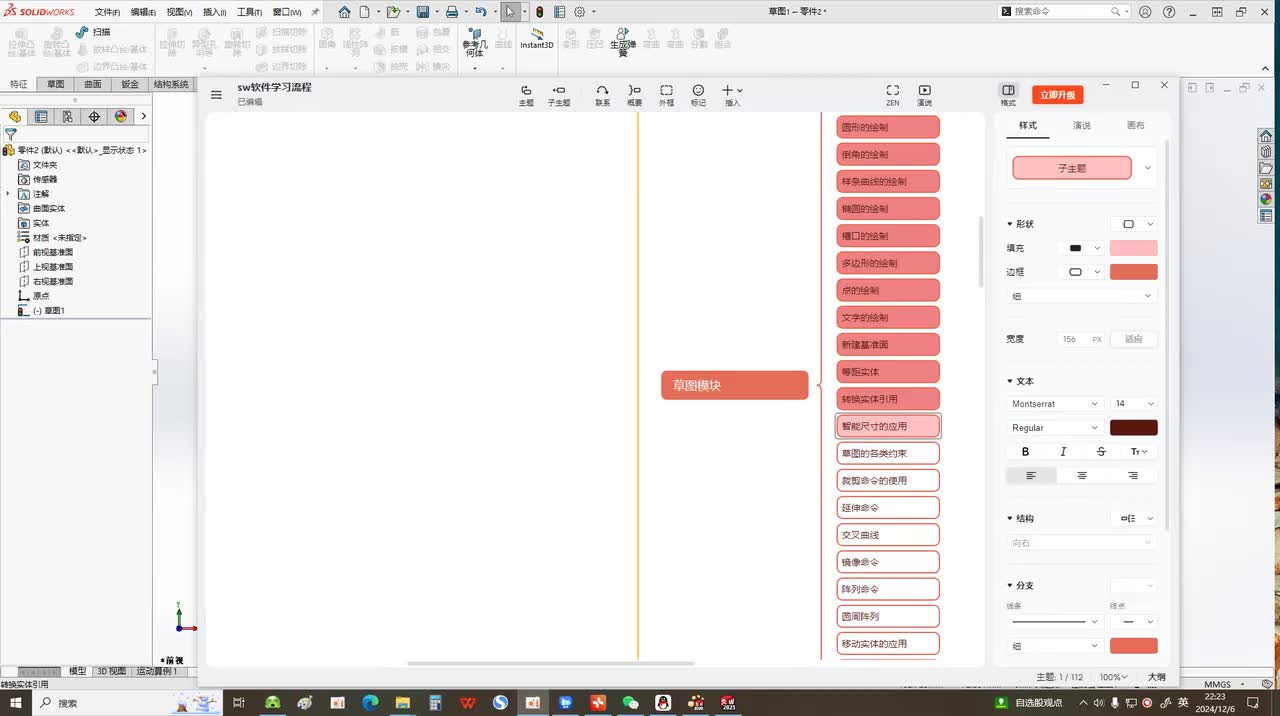Add a Boundary (外框) around topics

666,95
